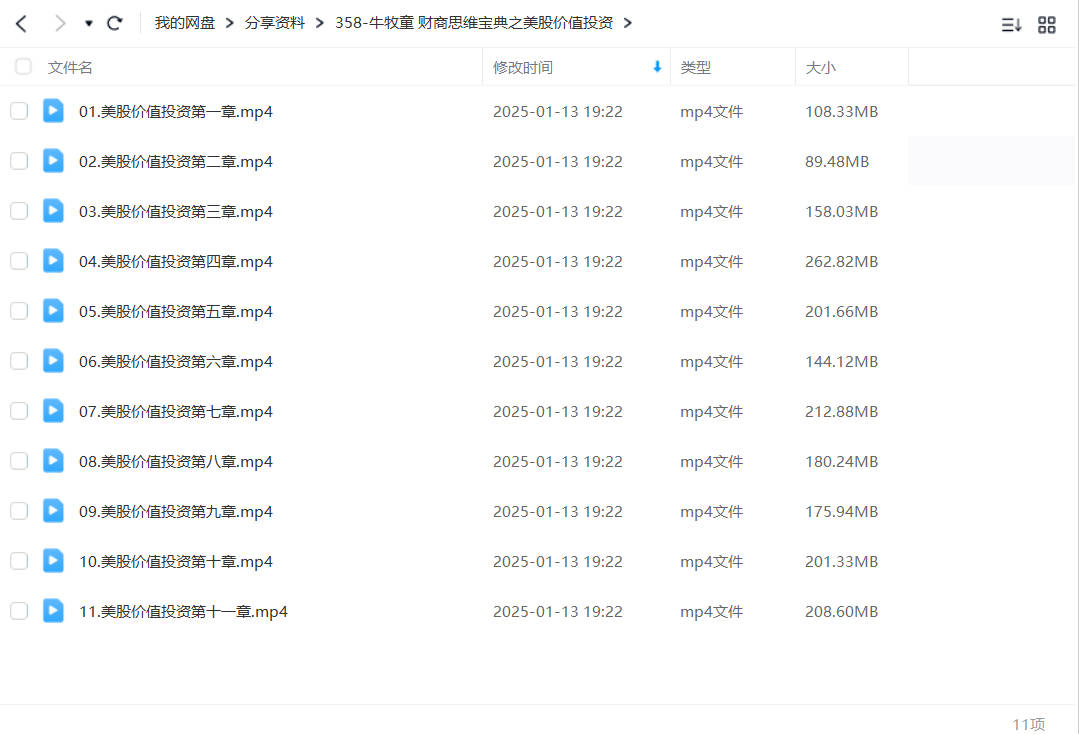Open the sort order menu icon
1079x734 pixels.
point(1011,25)
